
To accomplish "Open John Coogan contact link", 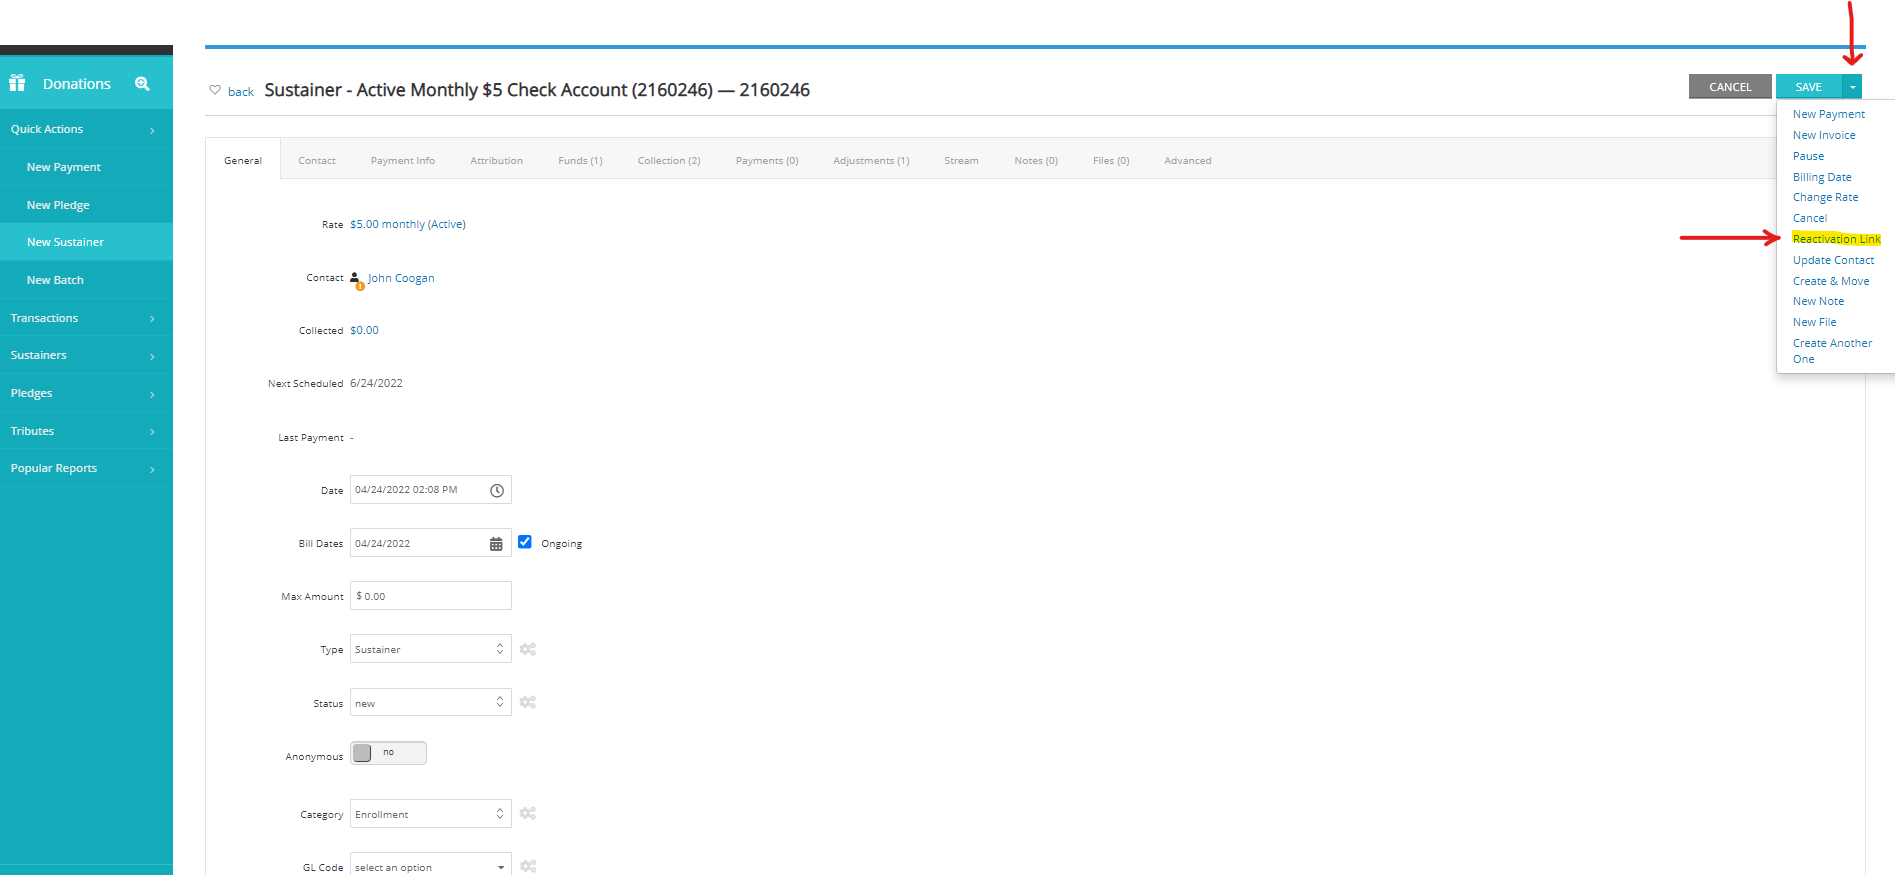I will pyautogui.click(x=401, y=278).
